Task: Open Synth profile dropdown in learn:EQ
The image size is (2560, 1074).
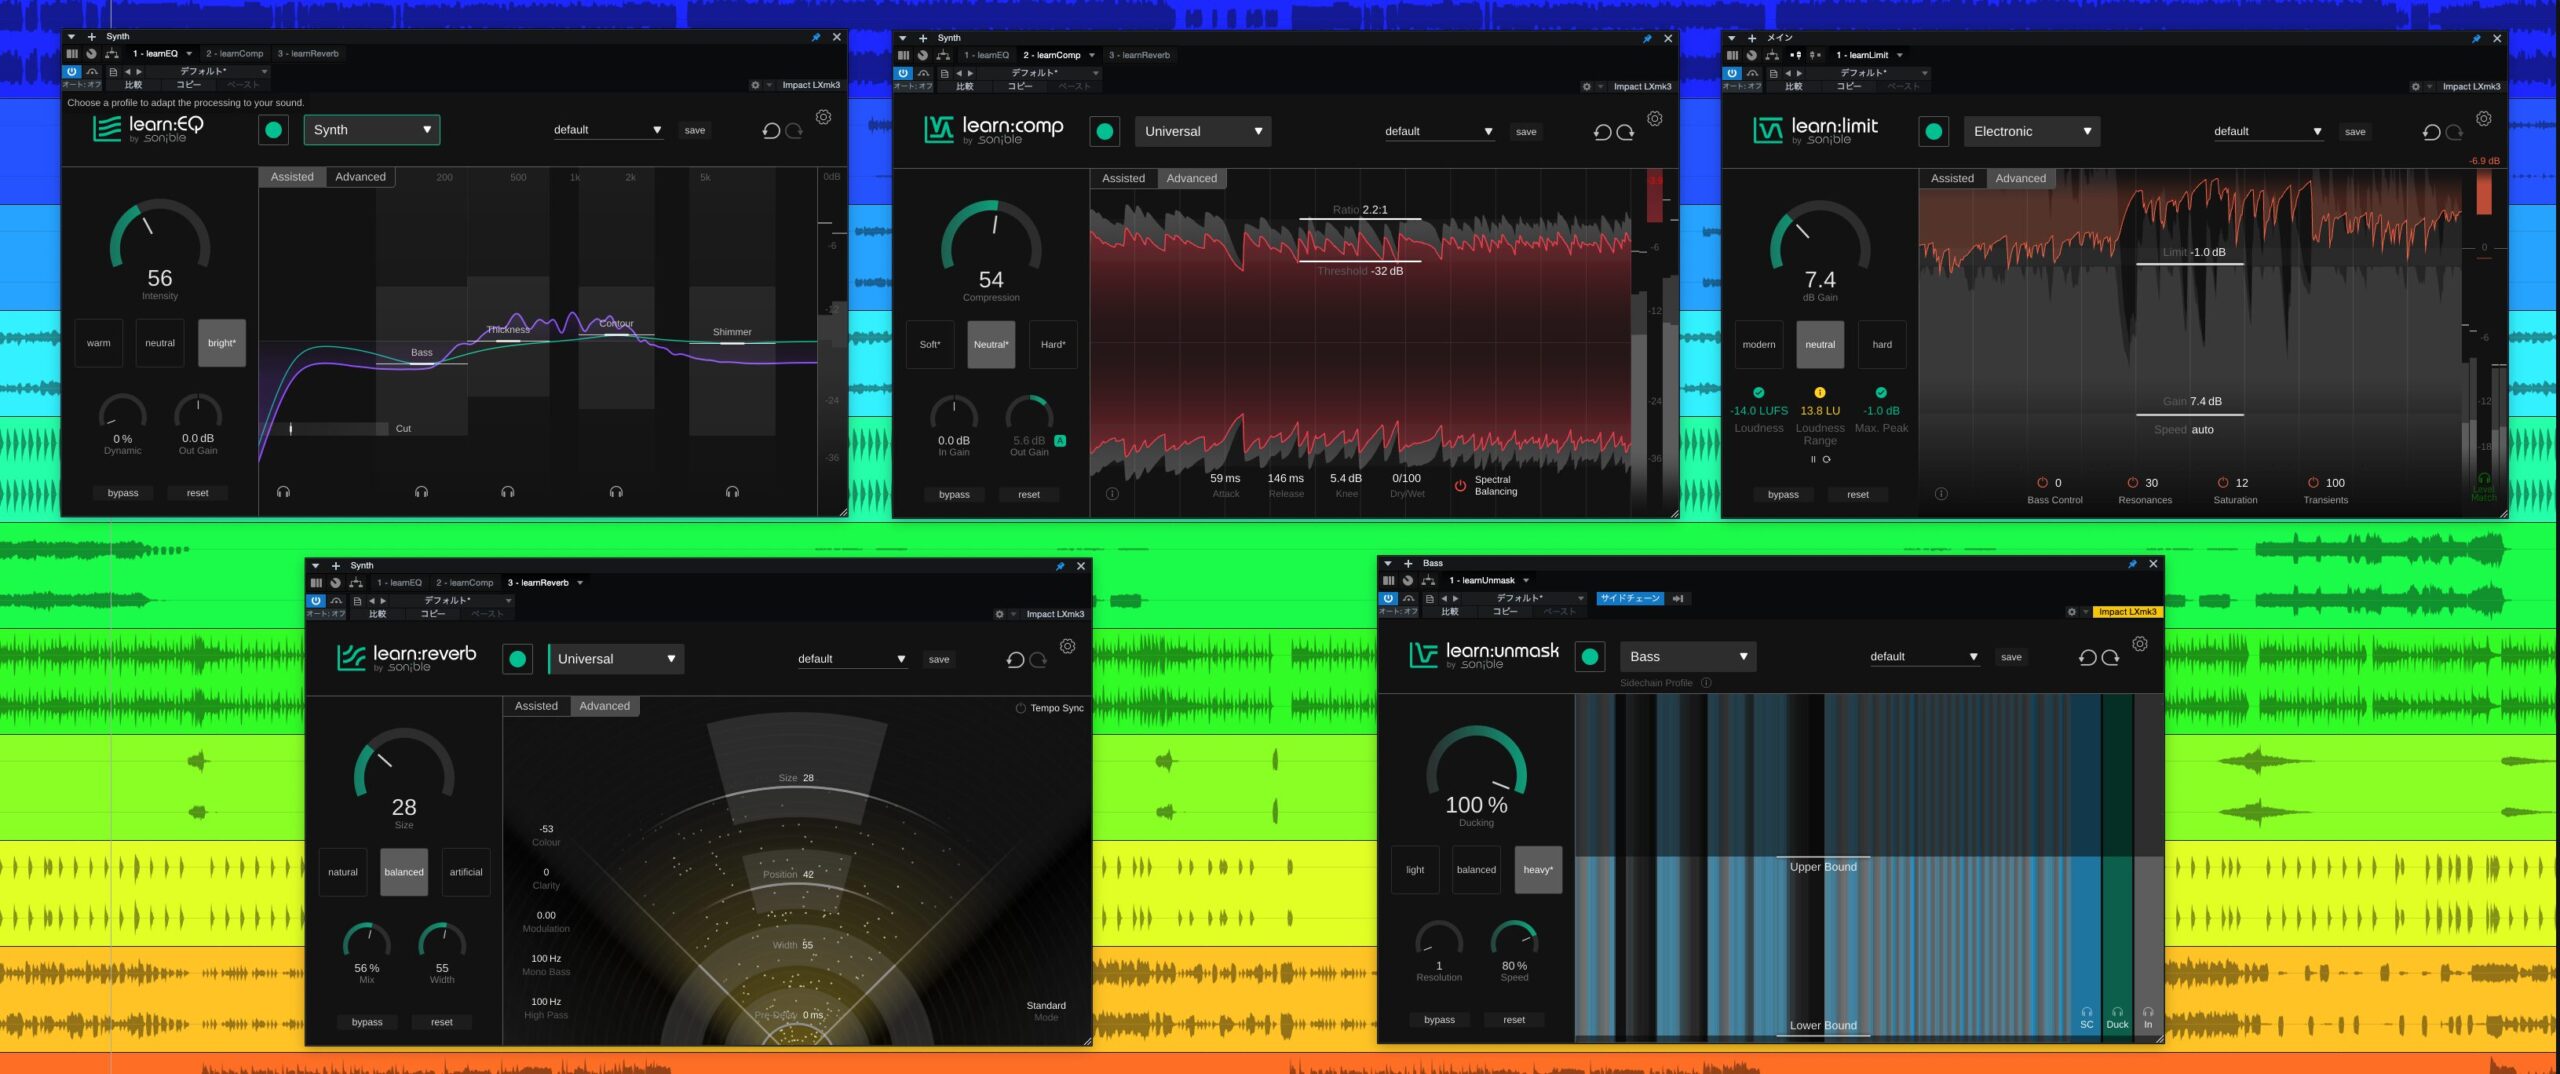Action: coord(372,130)
